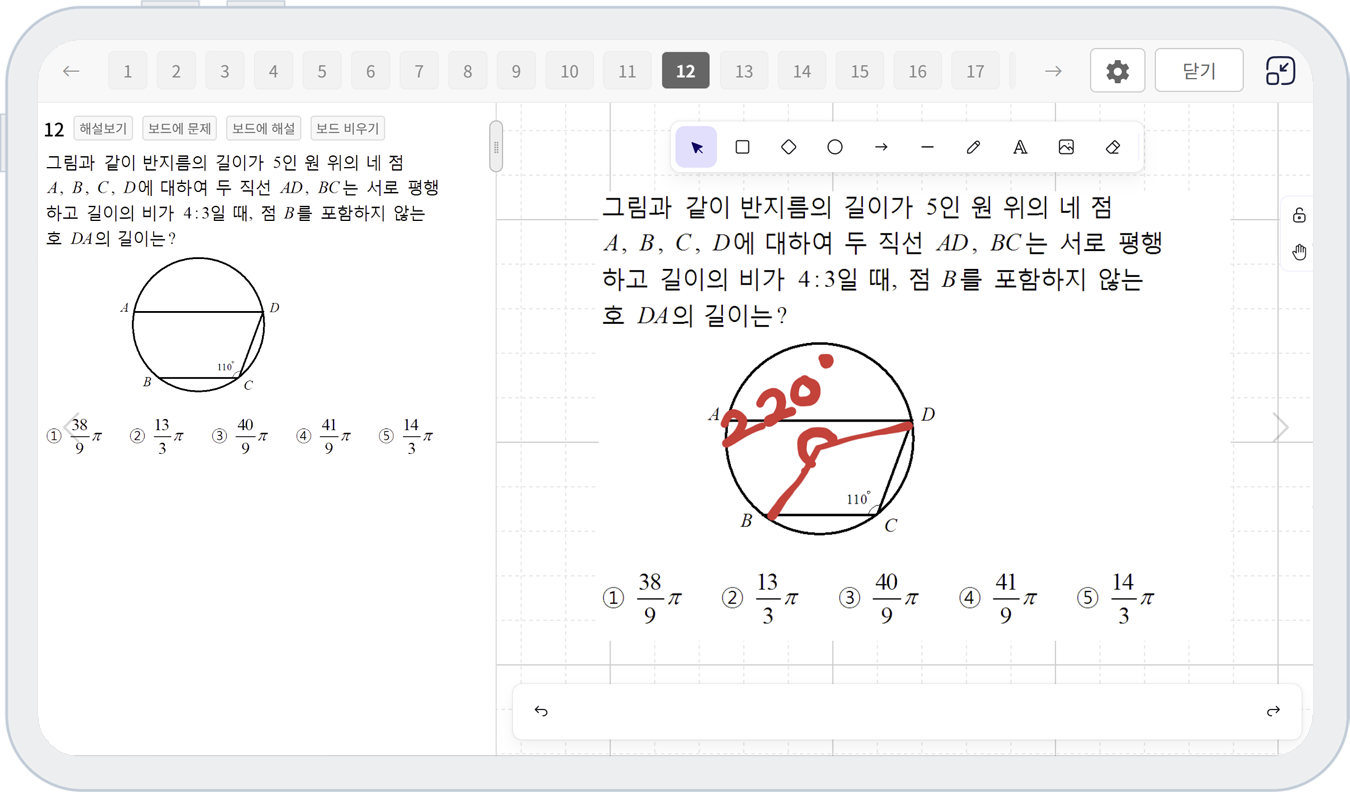
Task: Select the arrow selection tool
Action: point(696,148)
